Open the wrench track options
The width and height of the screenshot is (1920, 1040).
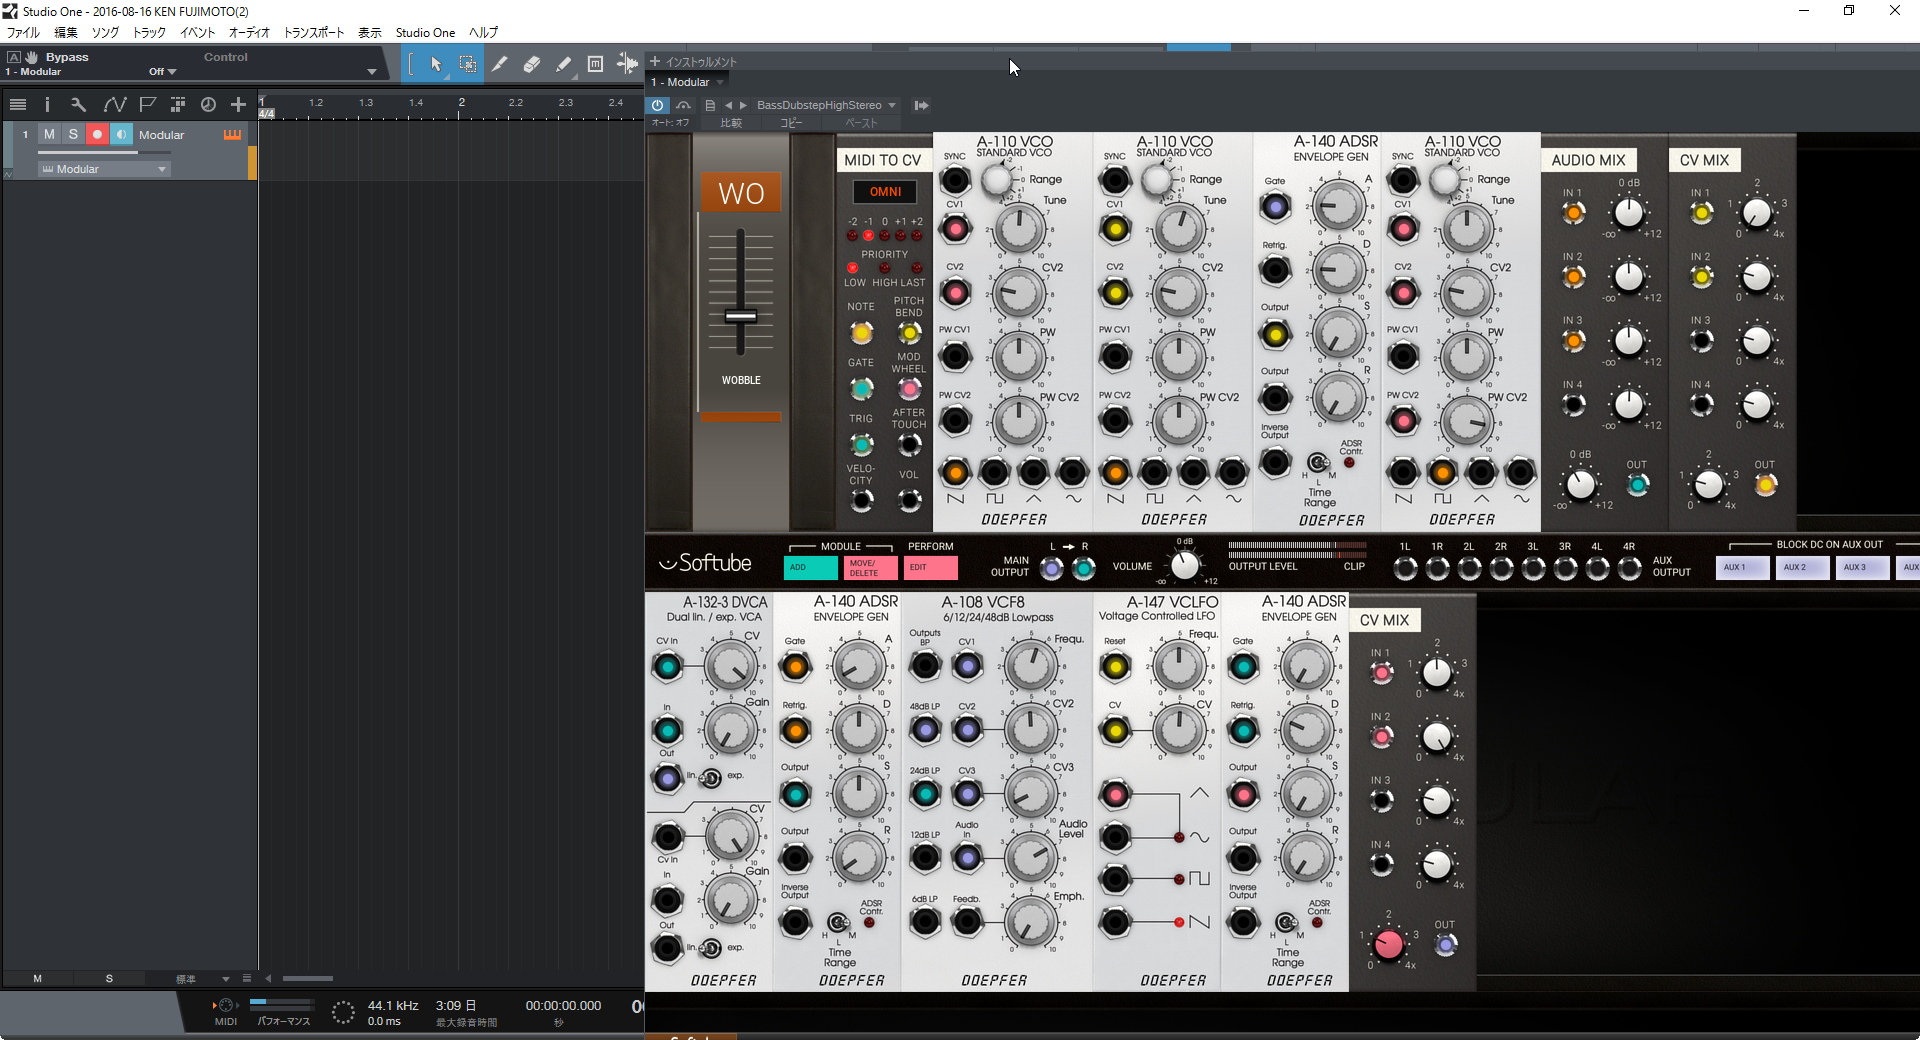79,104
